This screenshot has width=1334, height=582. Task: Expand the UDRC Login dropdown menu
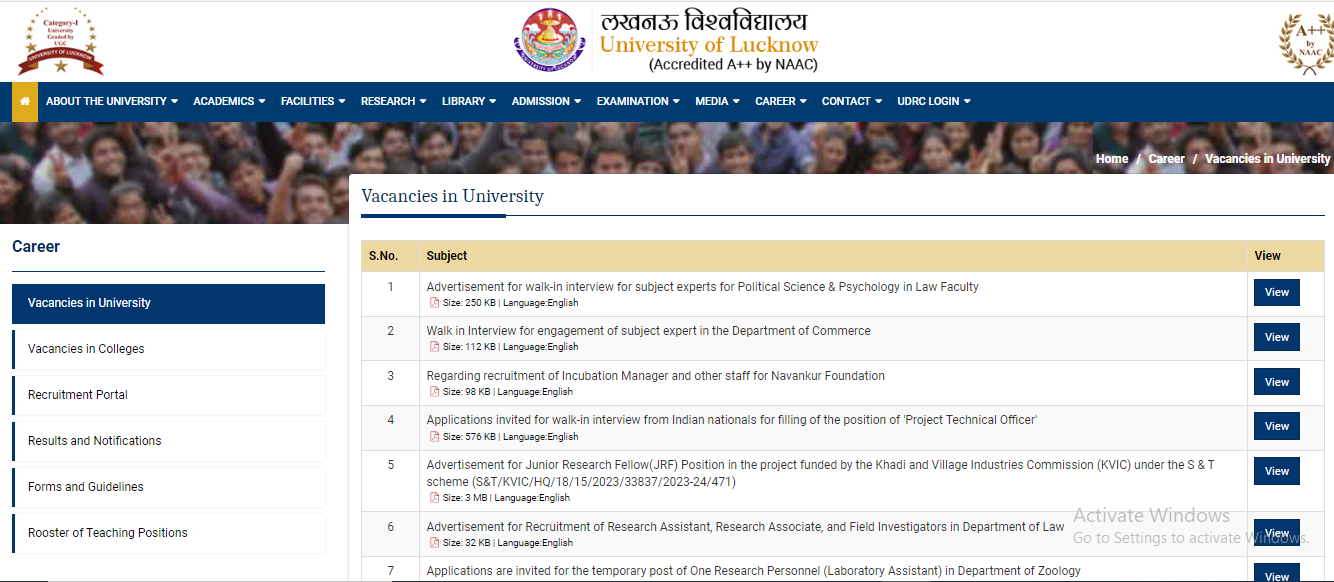[x=934, y=102]
